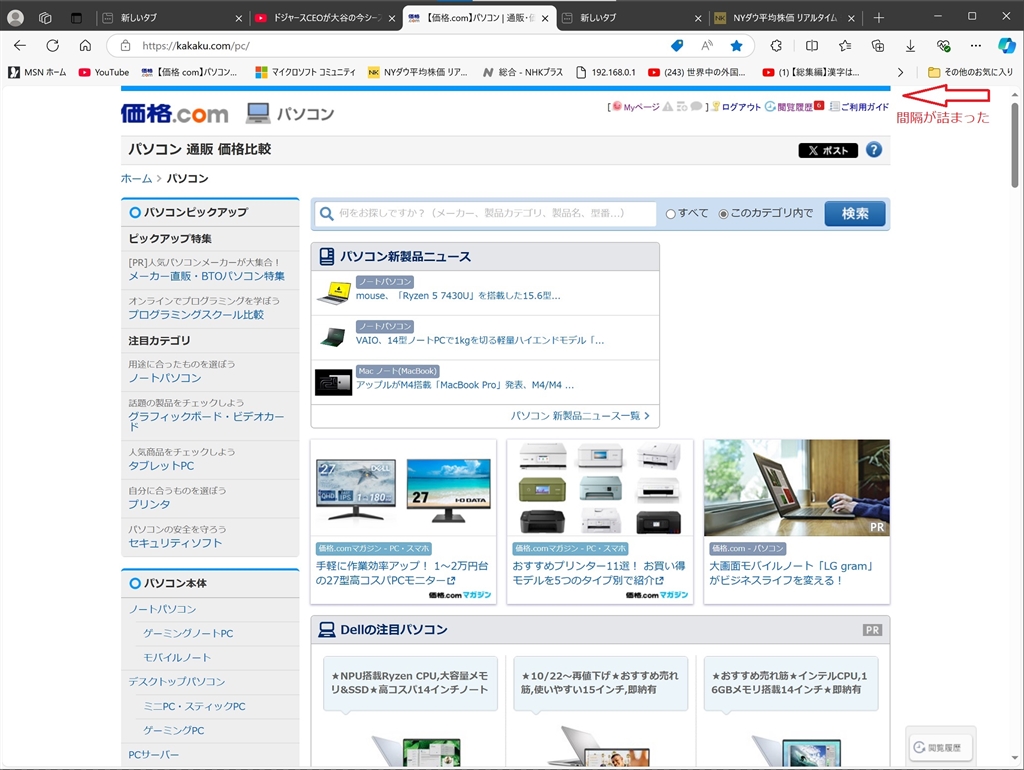1024x770 pixels.
Task: Expand the bookmarks bar overflow chevron
Action: (901, 72)
